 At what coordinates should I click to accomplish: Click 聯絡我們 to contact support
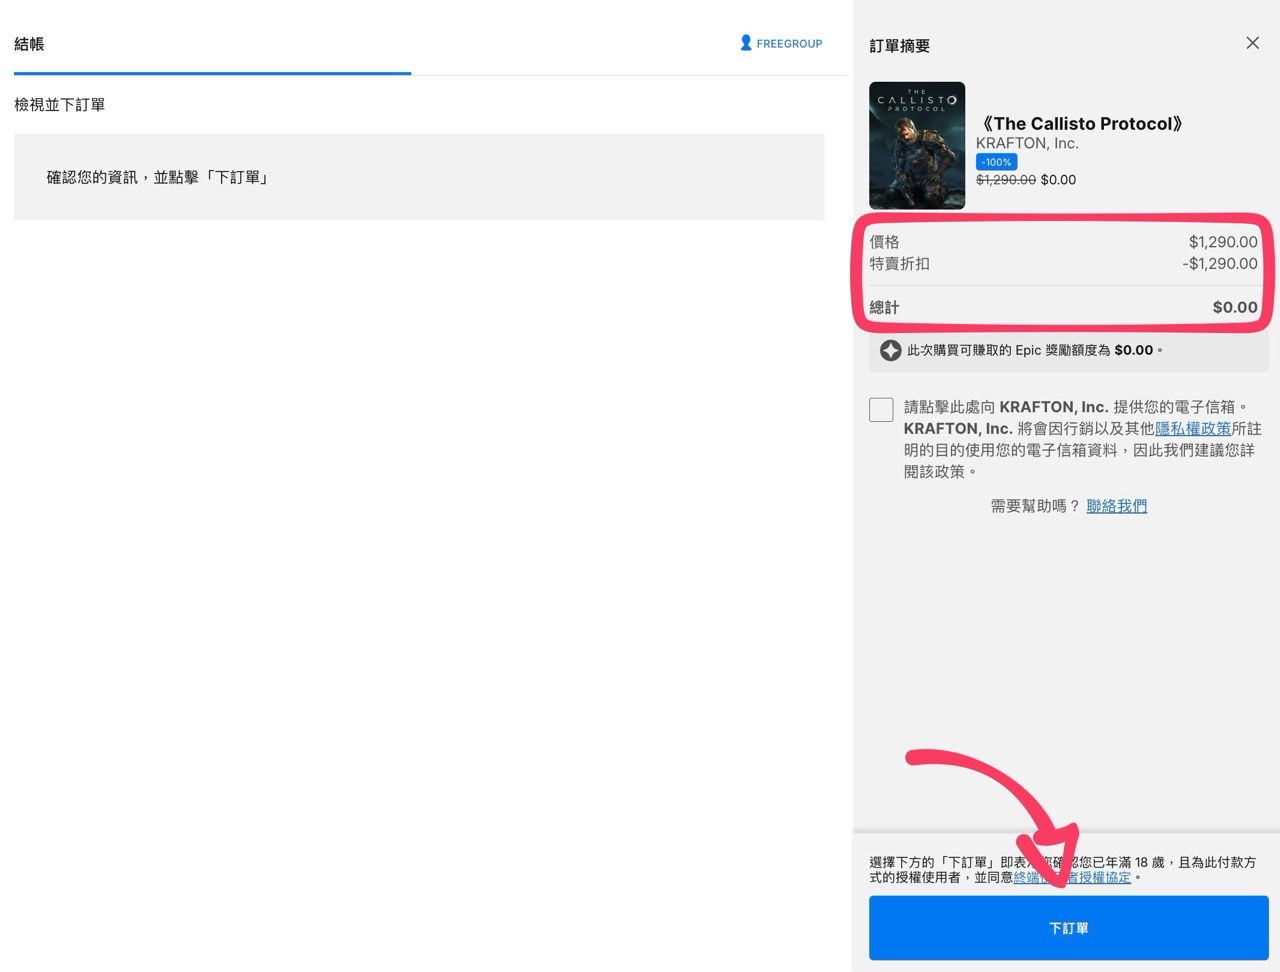point(1116,506)
